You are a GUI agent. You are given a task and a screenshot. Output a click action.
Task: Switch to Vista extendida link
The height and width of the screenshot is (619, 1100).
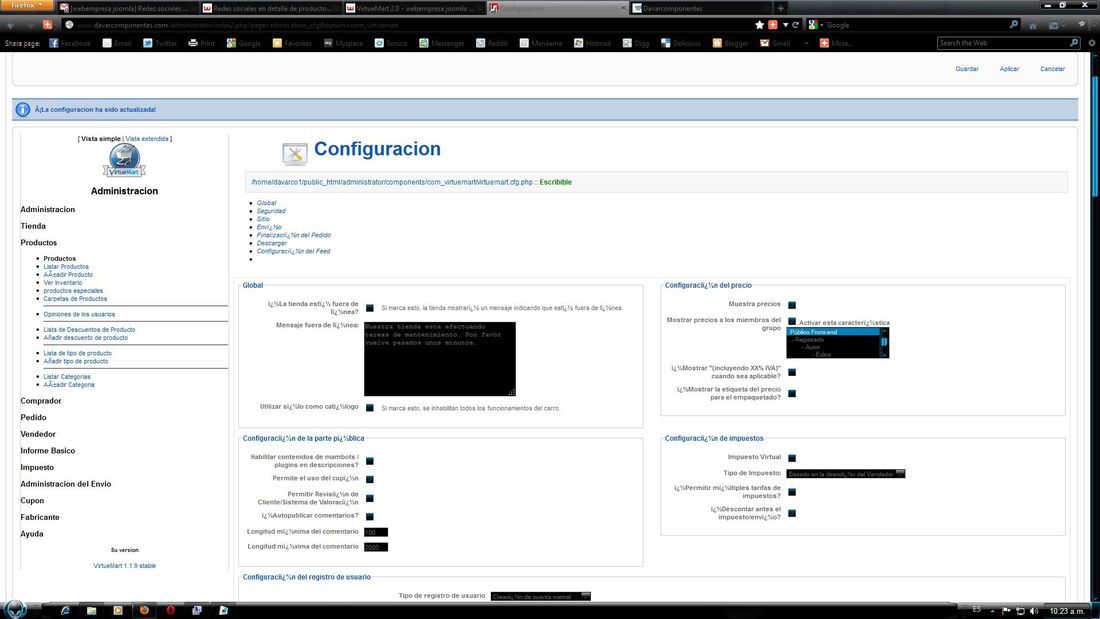tap(147, 139)
